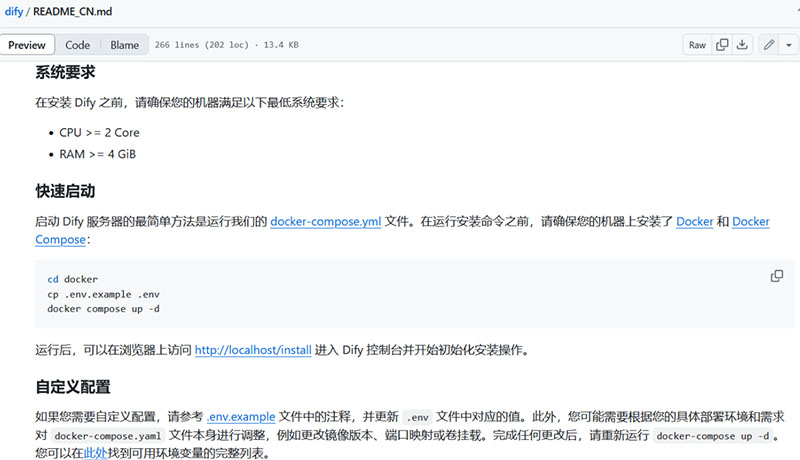Image resolution: width=800 pixels, height=460 pixels.
Task: Switch to Code tab
Action: click(78, 45)
